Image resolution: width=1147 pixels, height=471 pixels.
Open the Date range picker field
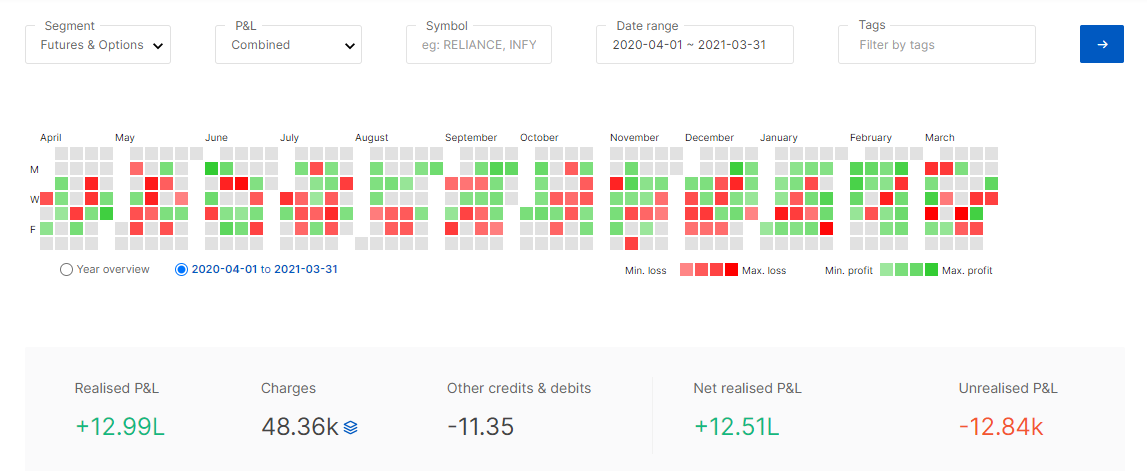[x=695, y=45]
